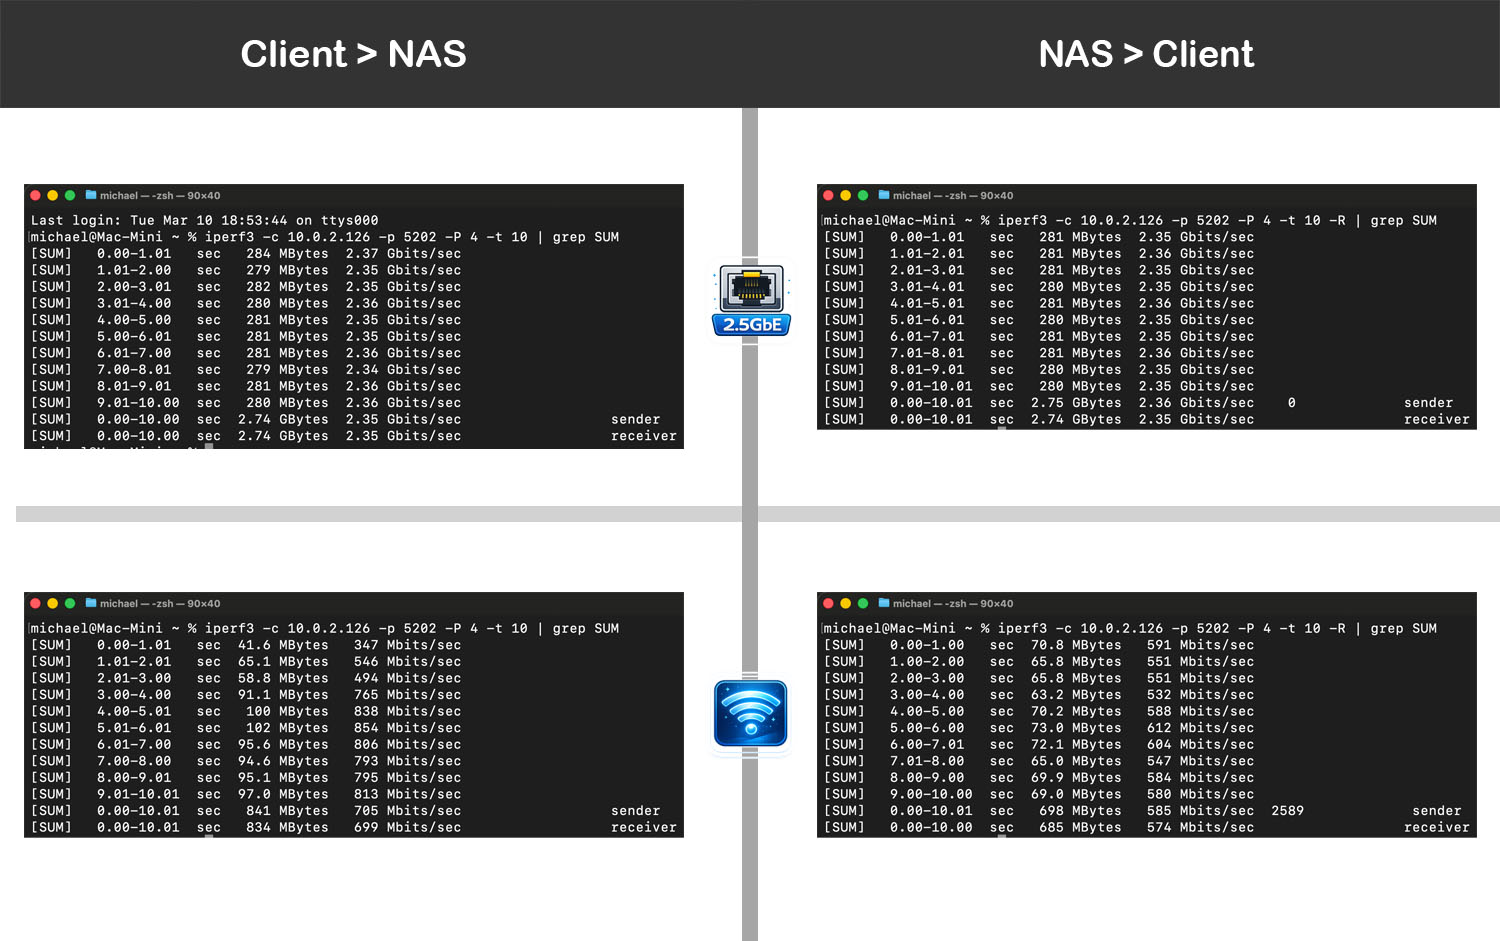Close the Wi-Fi terminal starting at 591 Mbits/sec
Image resolution: width=1500 pixels, height=941 pixels.
coord(828,603)
